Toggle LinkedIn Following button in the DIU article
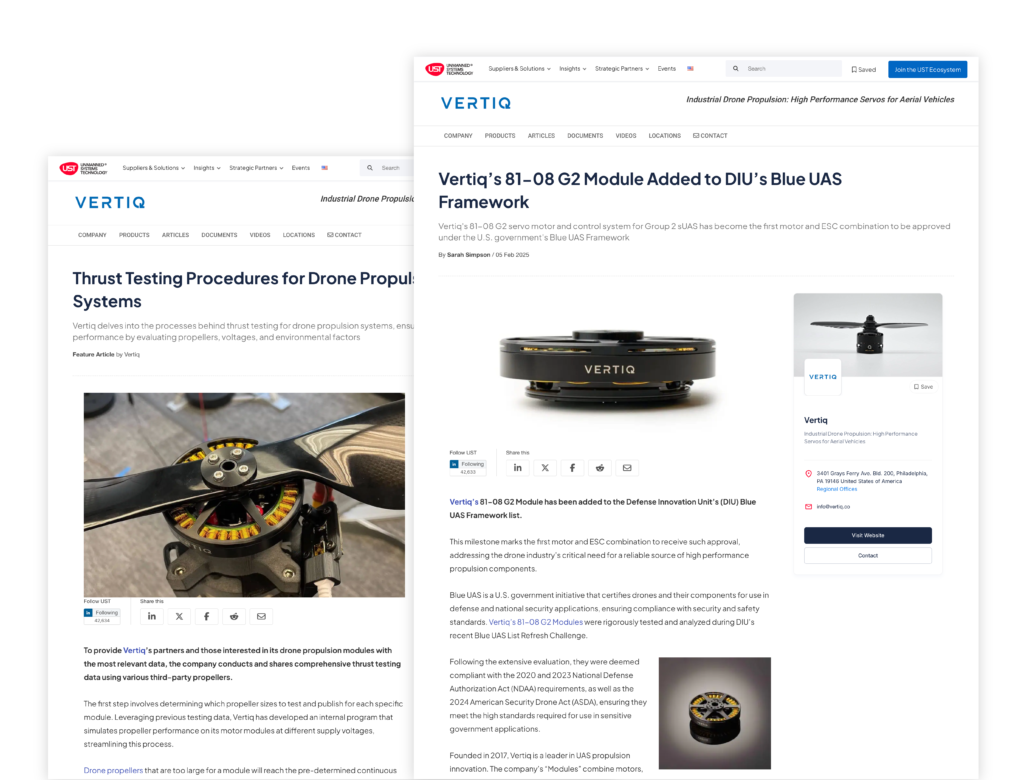1024x780 pixels. pos(468,466)
